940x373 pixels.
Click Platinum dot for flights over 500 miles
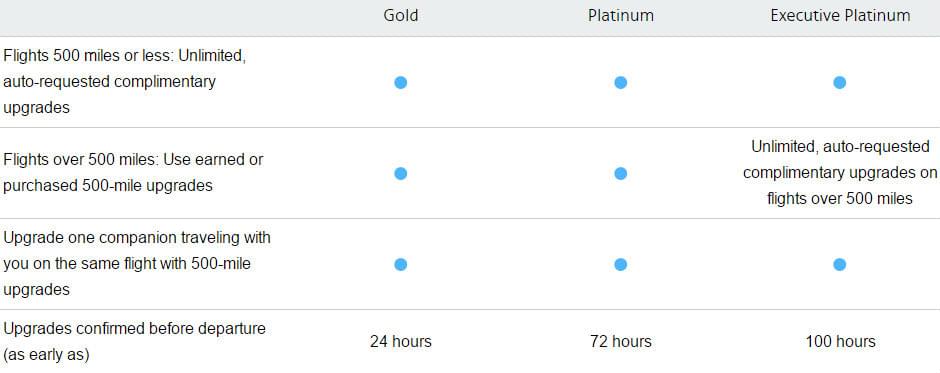click(x=620, y=173)
